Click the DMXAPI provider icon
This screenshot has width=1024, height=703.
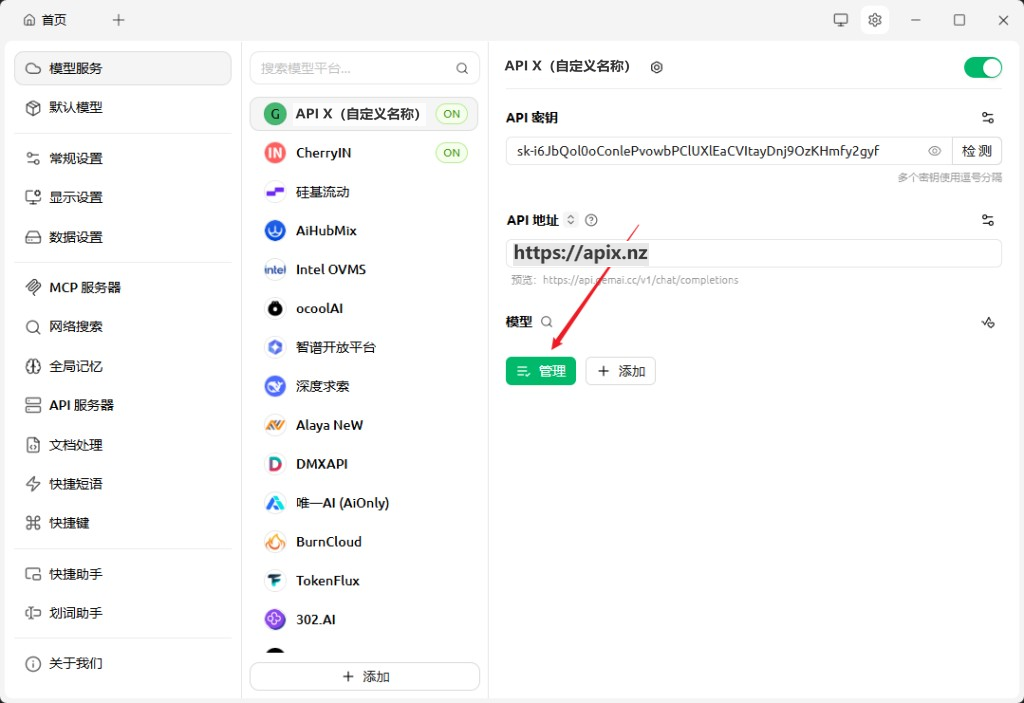275,464
